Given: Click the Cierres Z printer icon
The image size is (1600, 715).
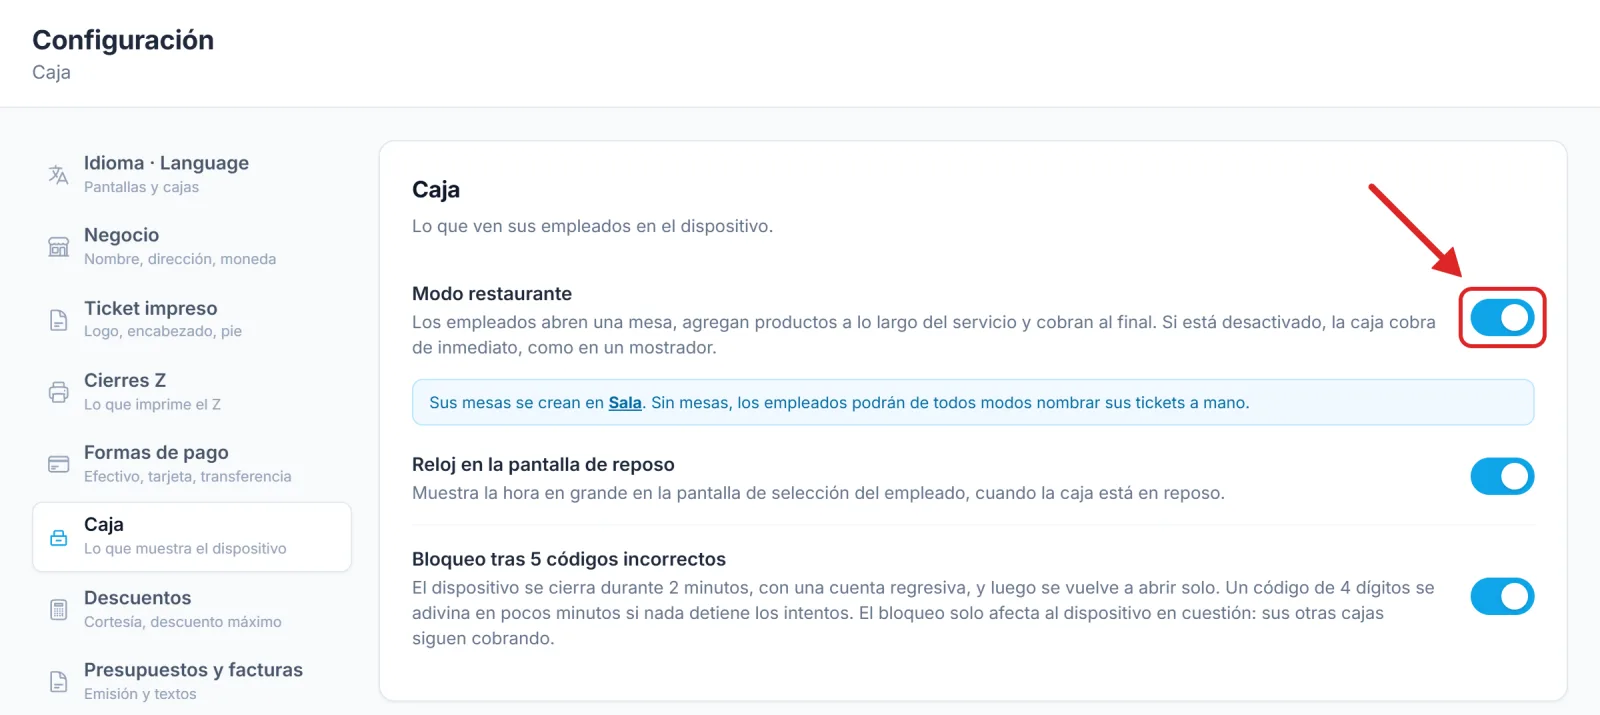Looking at the screenshot, I should coord(59,392).
